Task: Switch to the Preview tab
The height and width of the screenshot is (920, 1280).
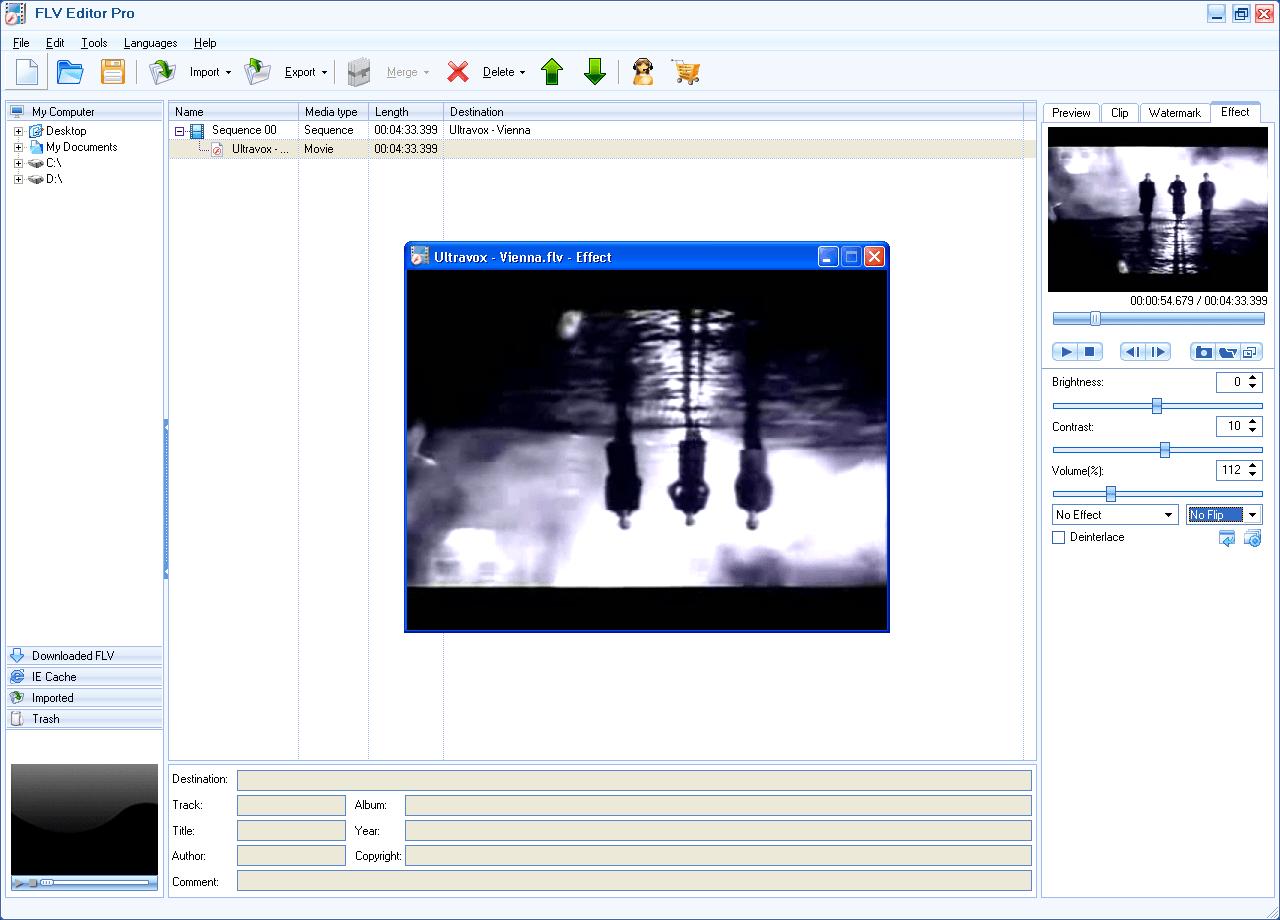Action: [1071, 113]
